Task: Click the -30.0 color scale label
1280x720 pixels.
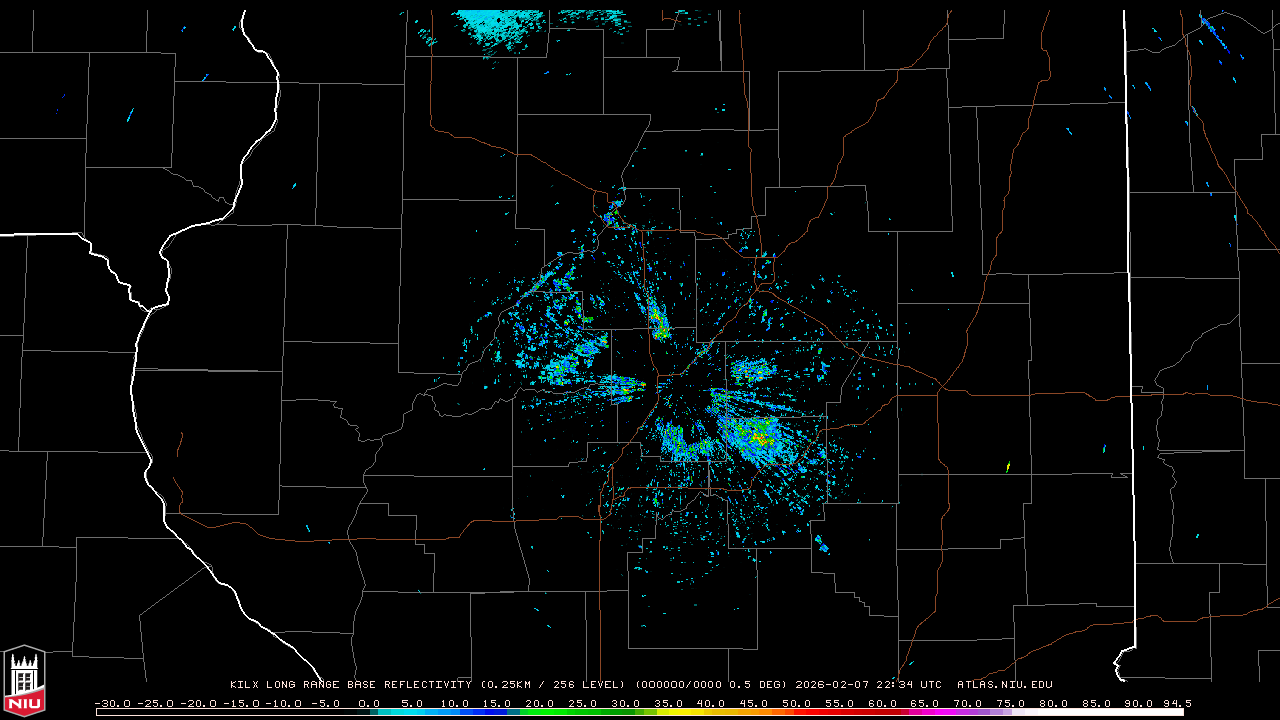Action: [112, 703]
